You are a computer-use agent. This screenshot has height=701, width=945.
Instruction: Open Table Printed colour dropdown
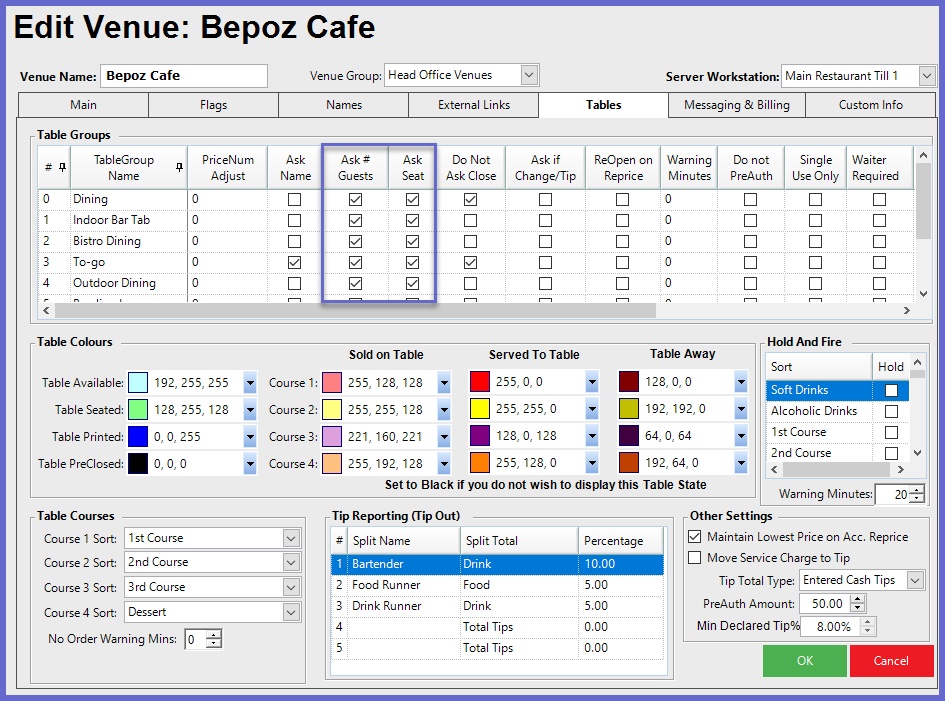click(x=250, y=437)
